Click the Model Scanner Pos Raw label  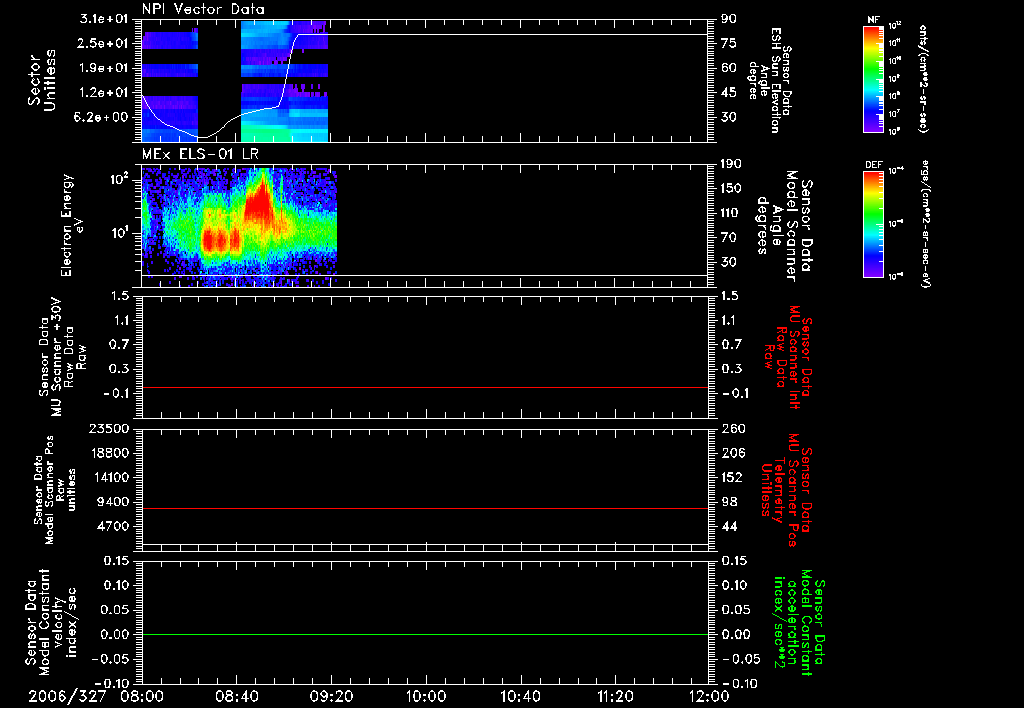click(x=55, y=490)
